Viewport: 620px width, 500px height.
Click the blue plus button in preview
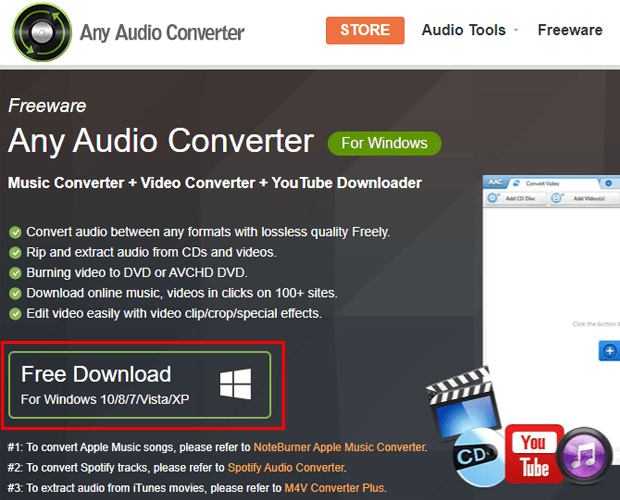[609, 351]
